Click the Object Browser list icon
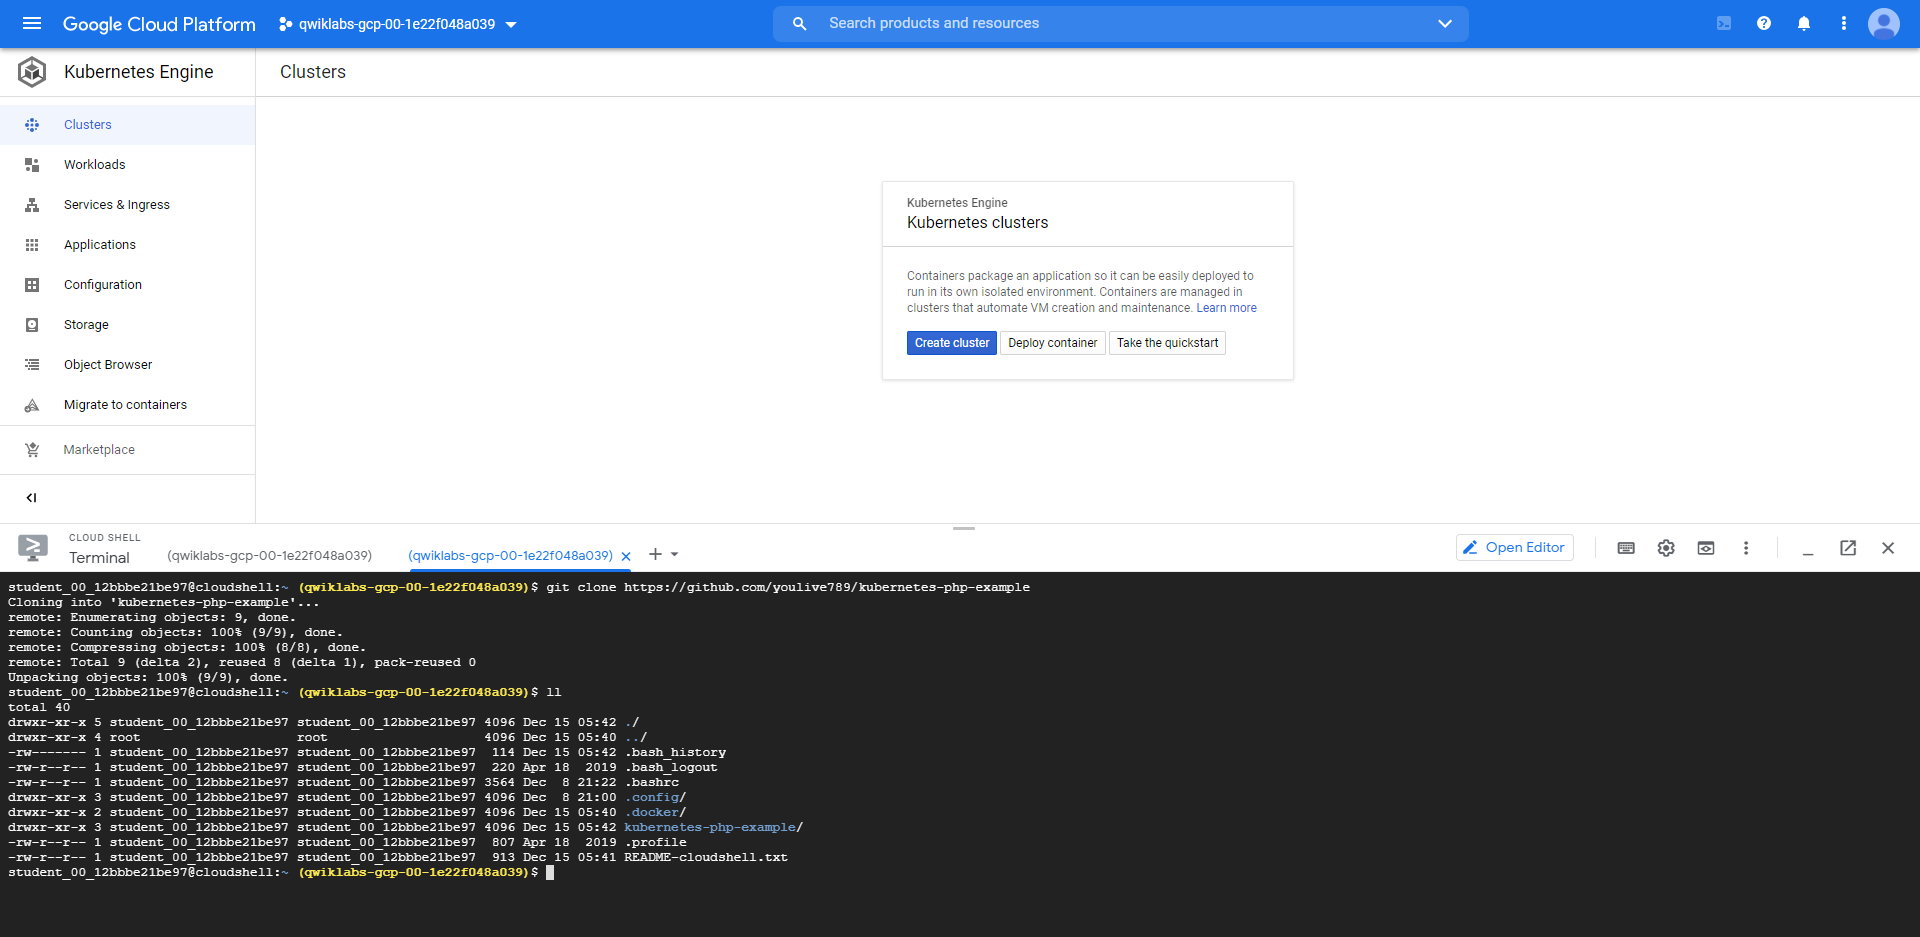Viewport: 1920px width, 937px height. (x=32, y=365)
